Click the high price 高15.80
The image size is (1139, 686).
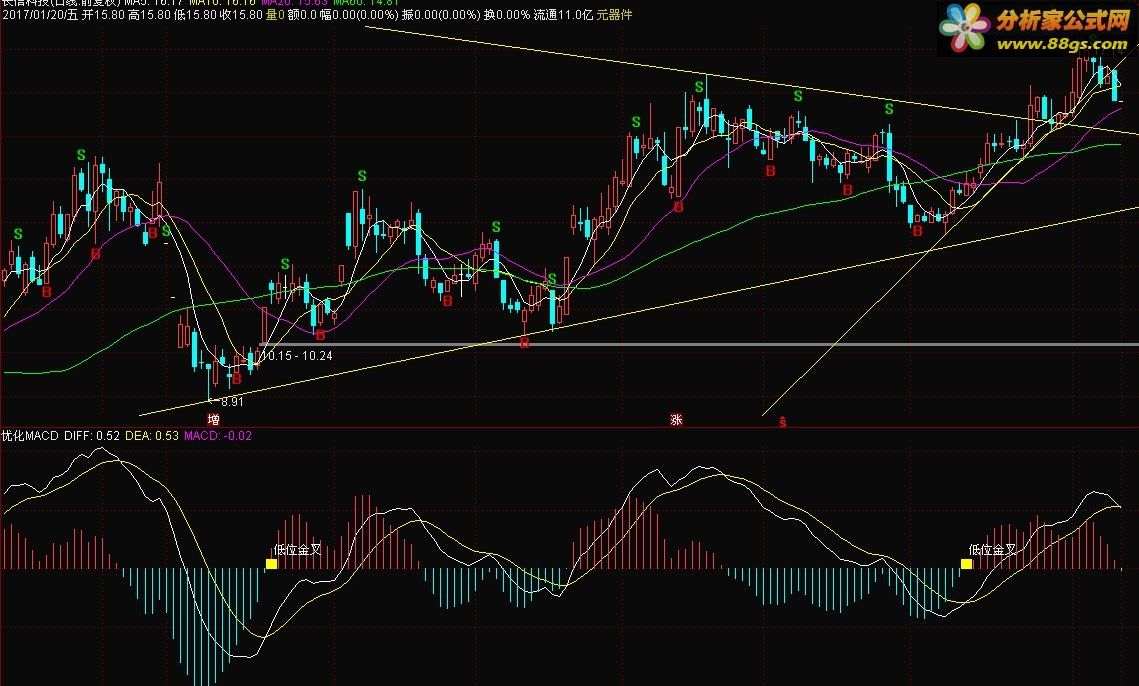149,15
